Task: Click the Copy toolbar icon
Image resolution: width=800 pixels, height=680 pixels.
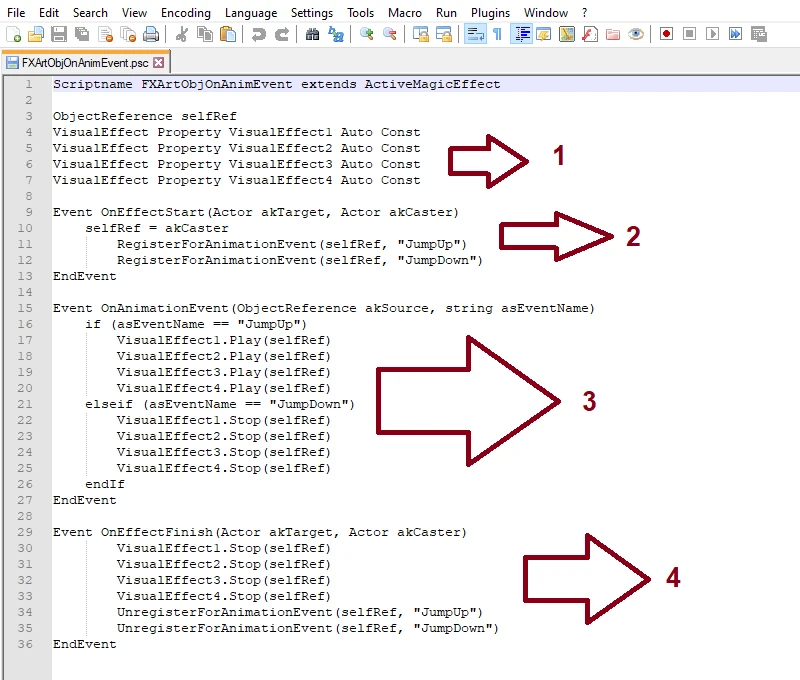Action: point(205,34)
